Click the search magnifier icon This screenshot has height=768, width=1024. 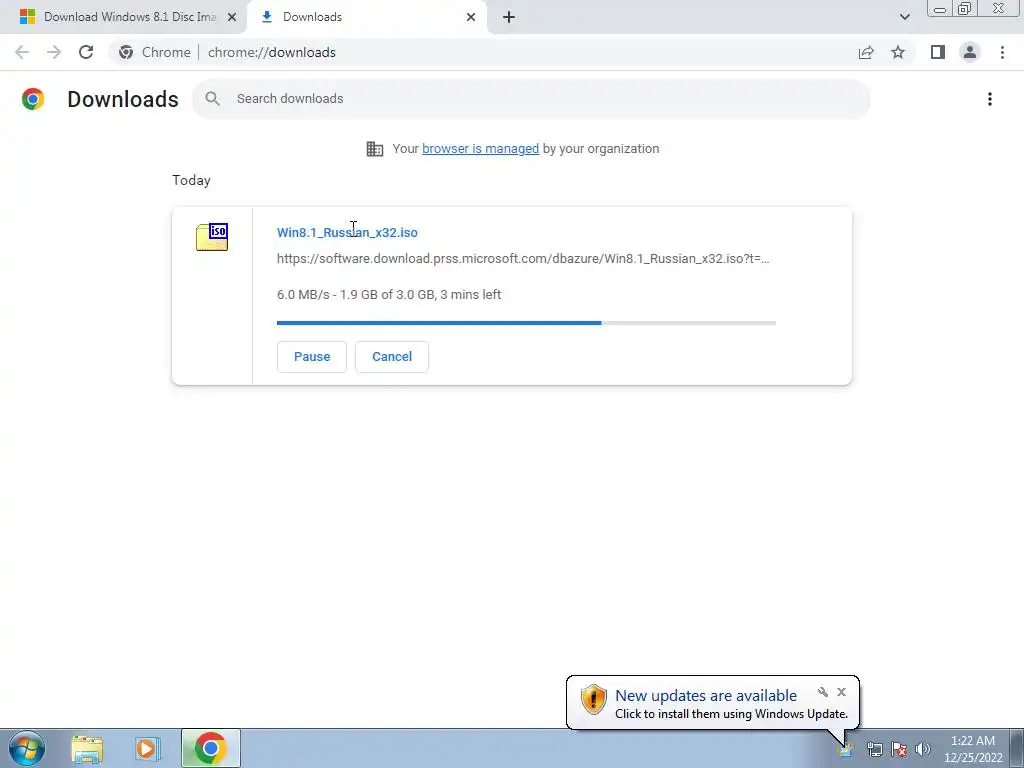click(212, 99)
